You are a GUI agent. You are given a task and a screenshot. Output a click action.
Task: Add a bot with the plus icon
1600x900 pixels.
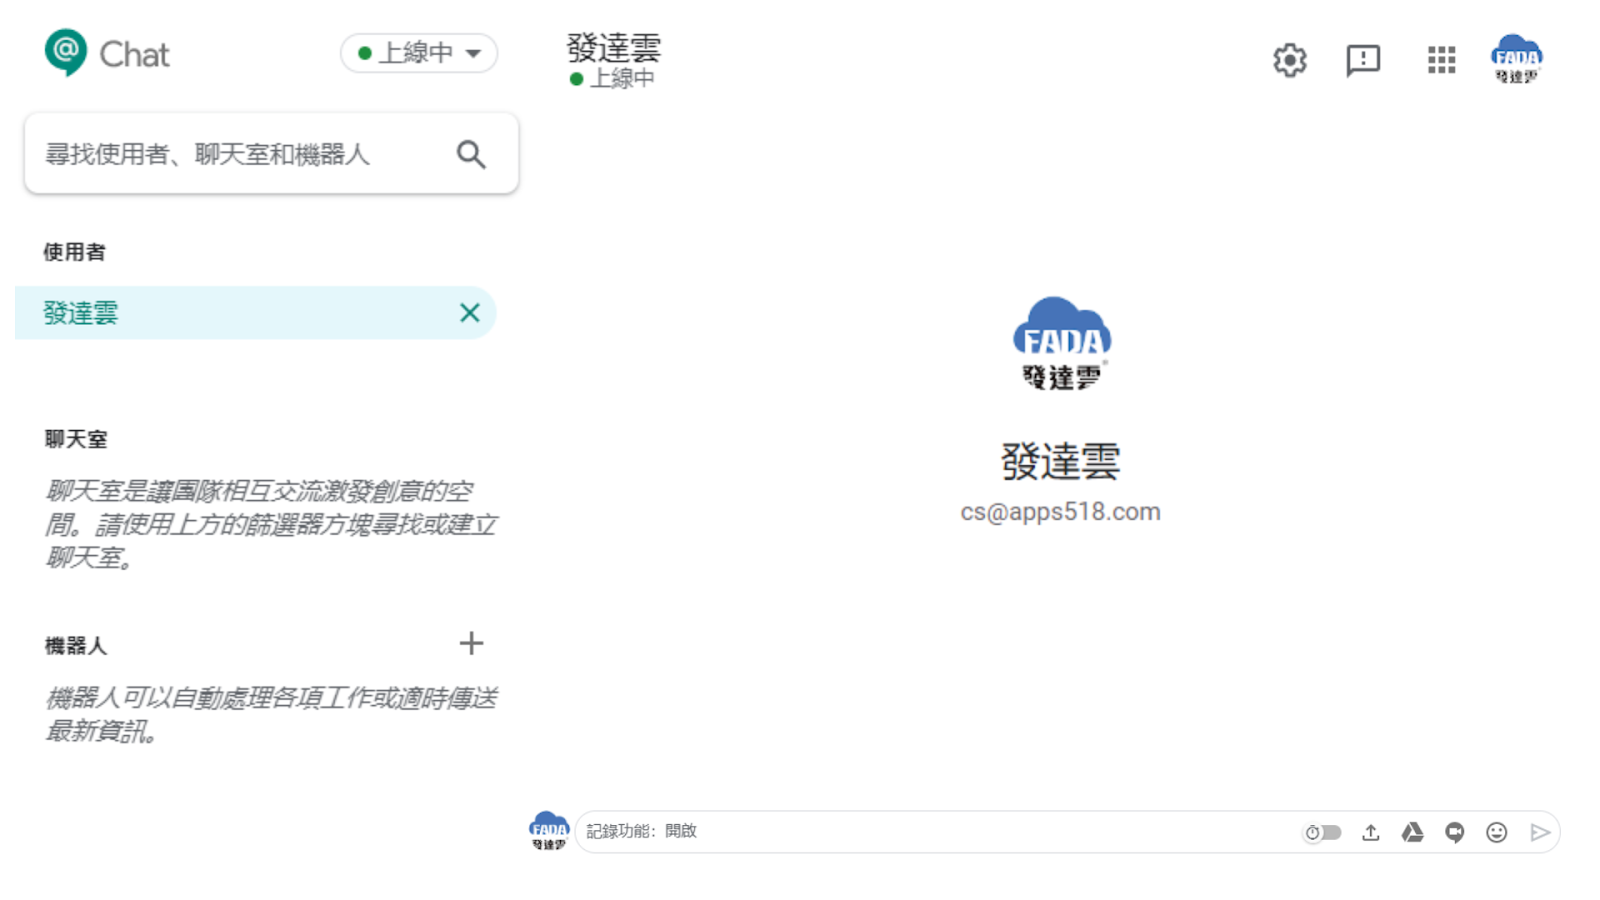pyautogui.click(x=471, y=643)
